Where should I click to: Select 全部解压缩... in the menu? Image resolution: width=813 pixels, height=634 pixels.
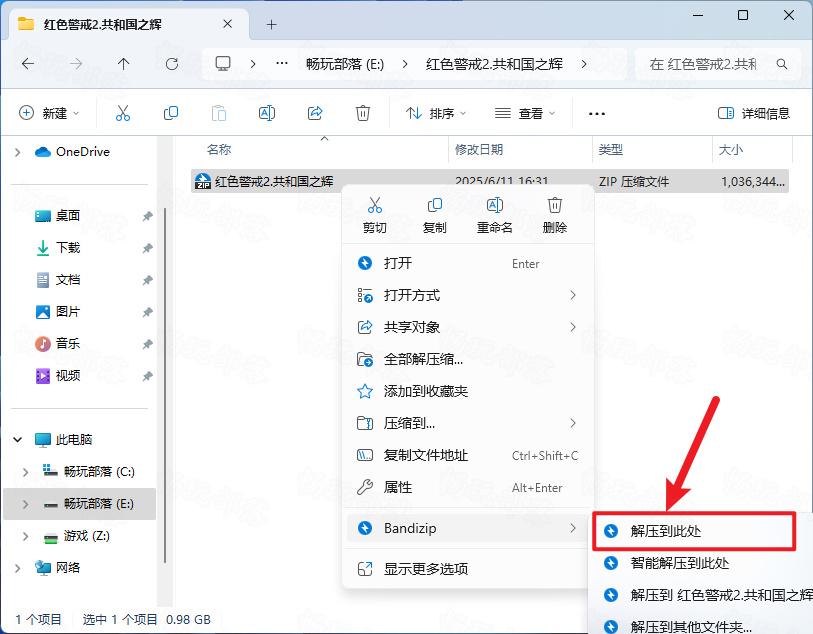(468, 359)
